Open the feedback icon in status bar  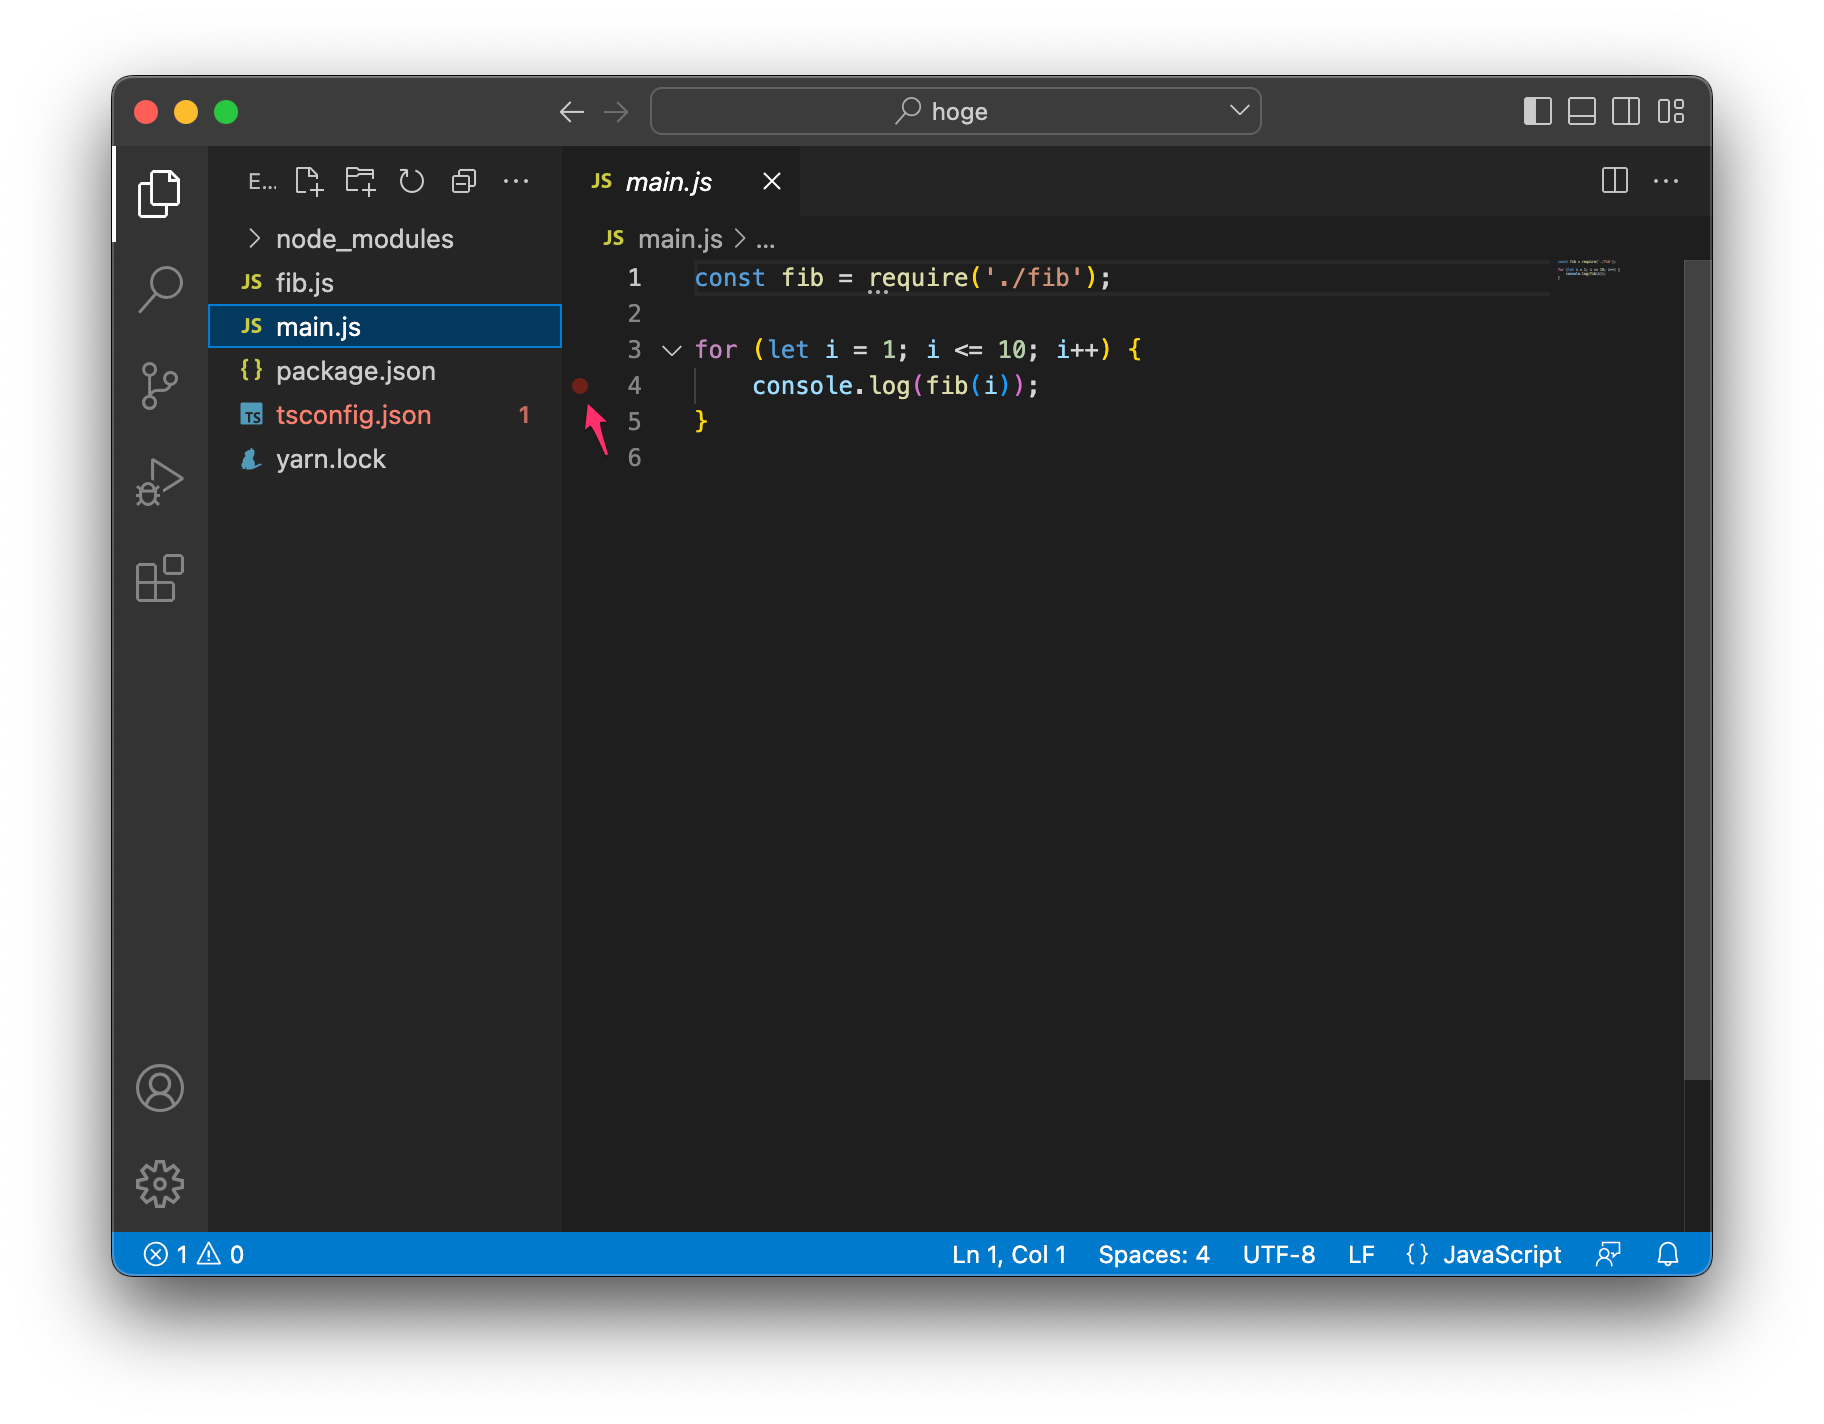coord(1608,1254)
